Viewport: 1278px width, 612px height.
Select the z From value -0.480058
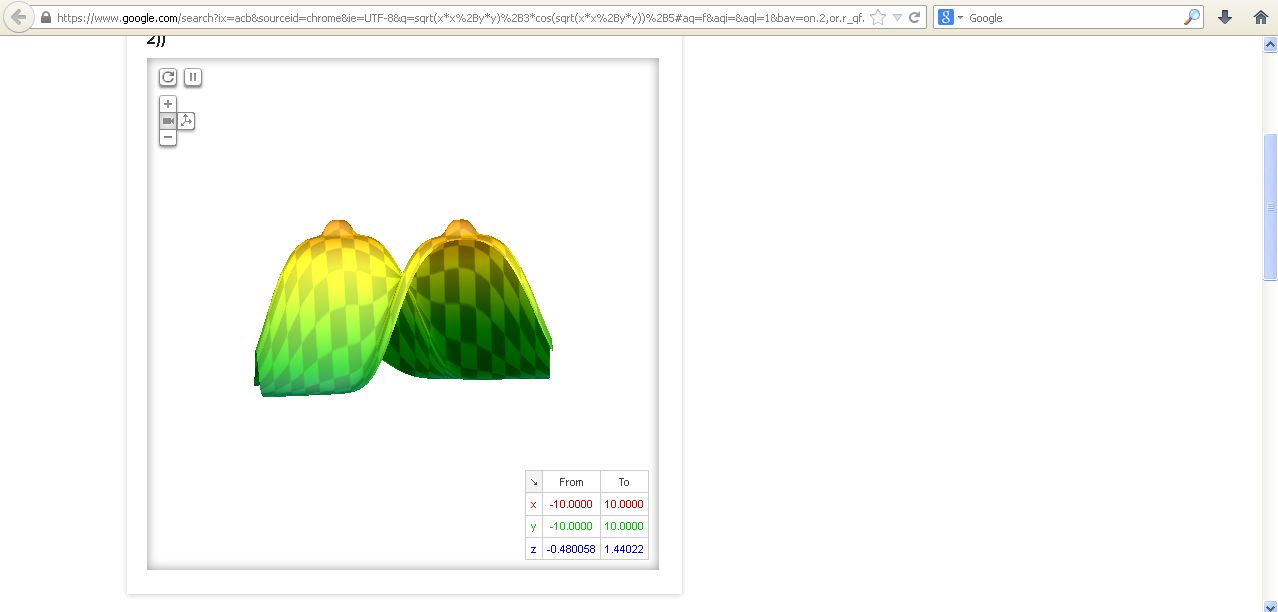[571, 549]
